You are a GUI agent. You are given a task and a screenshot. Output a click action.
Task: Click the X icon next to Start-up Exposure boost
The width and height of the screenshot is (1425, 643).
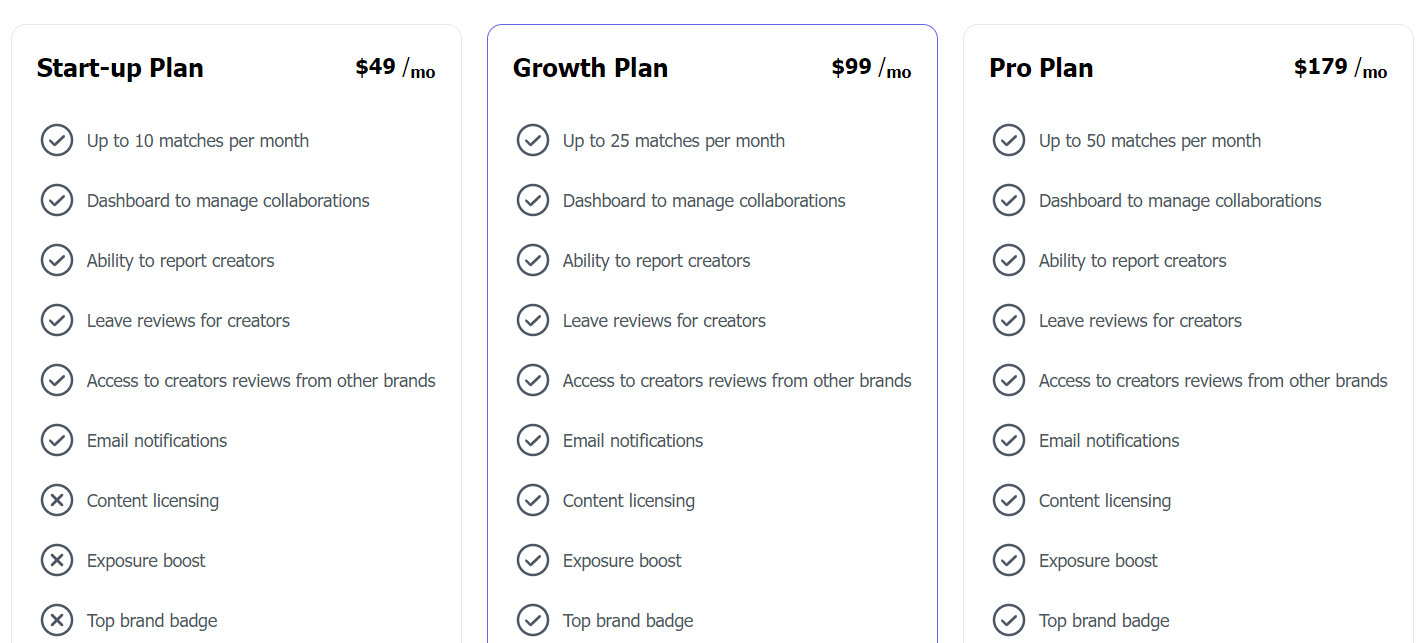click(x=57, y=560)
